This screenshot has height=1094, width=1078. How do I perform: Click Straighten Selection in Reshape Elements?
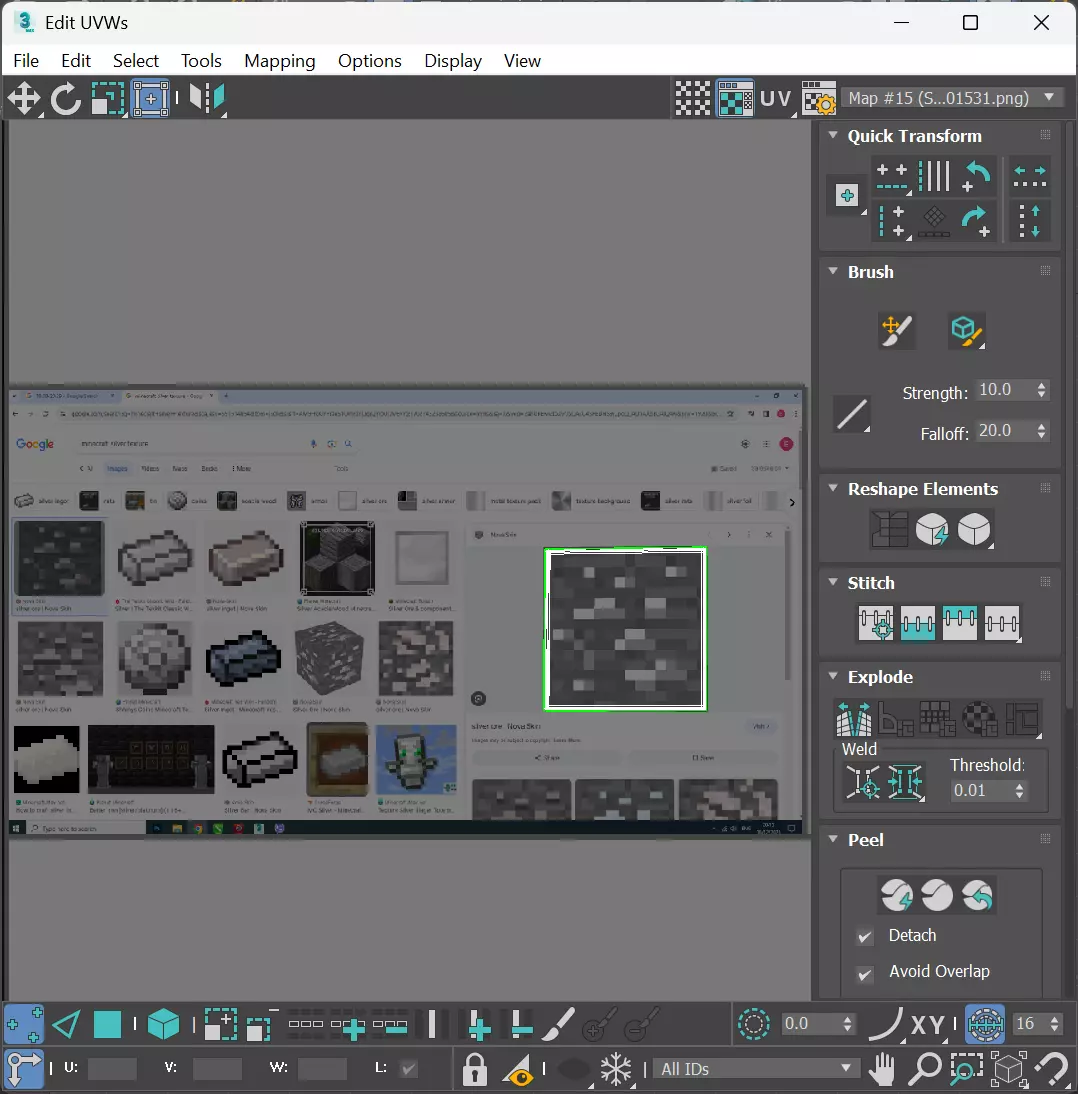coord(890,530)
